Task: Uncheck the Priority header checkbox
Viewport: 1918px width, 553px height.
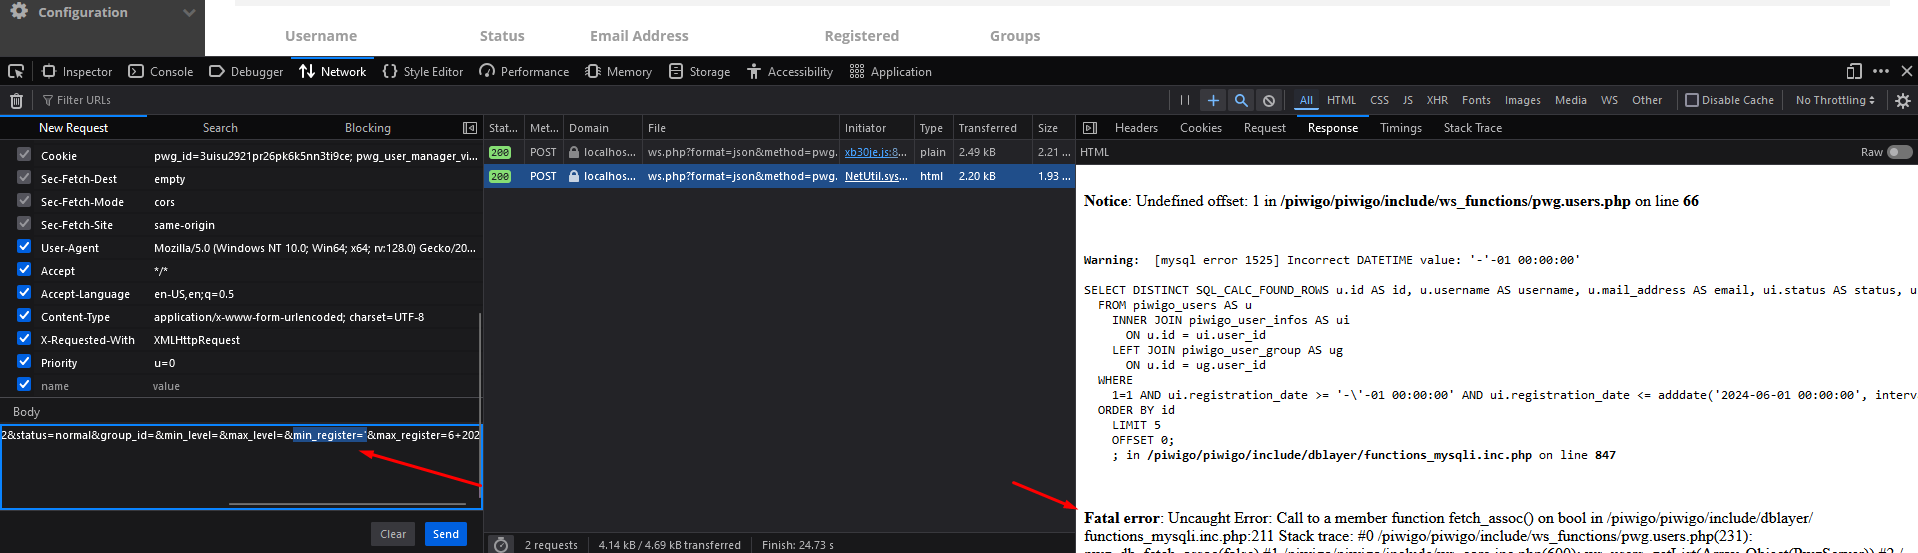Action: click(x=24, y=361)
